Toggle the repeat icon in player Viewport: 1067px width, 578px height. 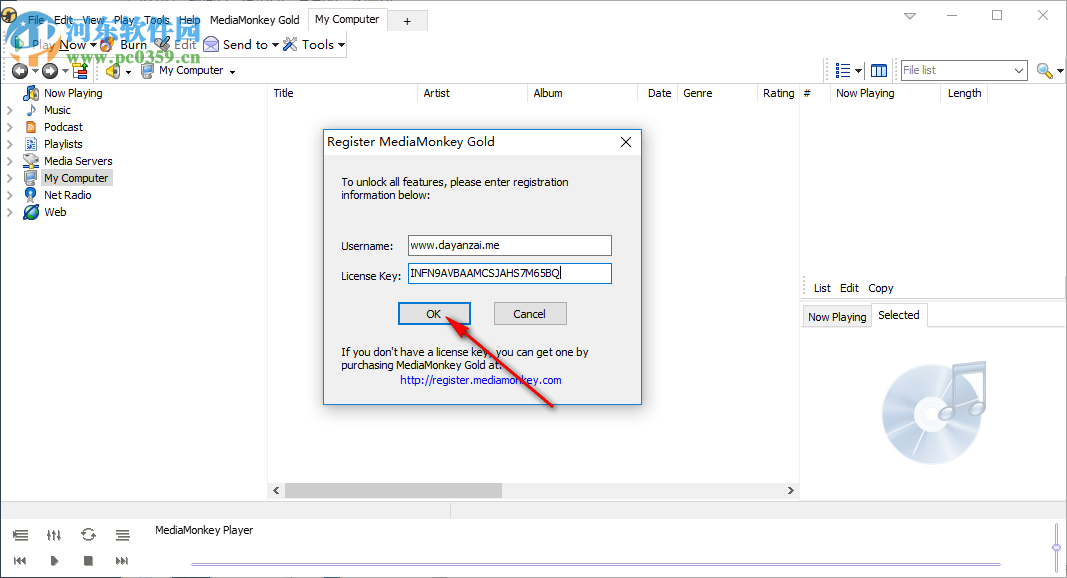(x=88, y=535)
